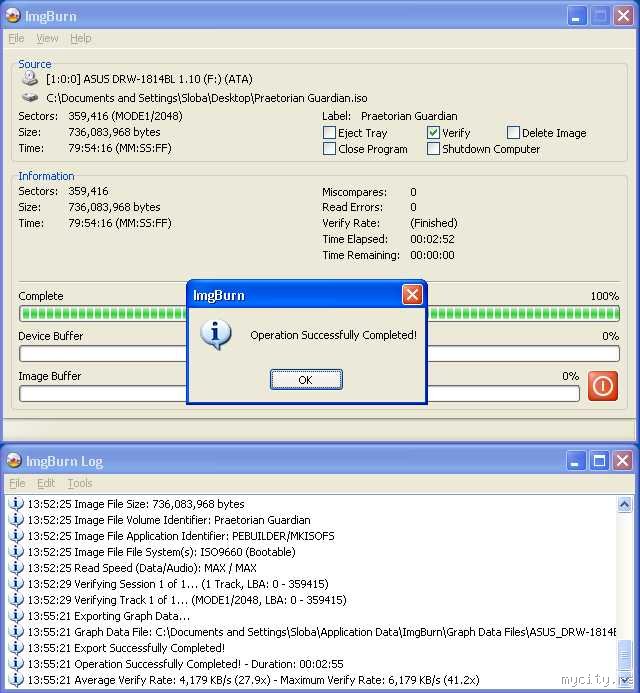Screen dimensions: 640x693
Task: Open the View menu in ImgBurn
Action: (47, 38)
